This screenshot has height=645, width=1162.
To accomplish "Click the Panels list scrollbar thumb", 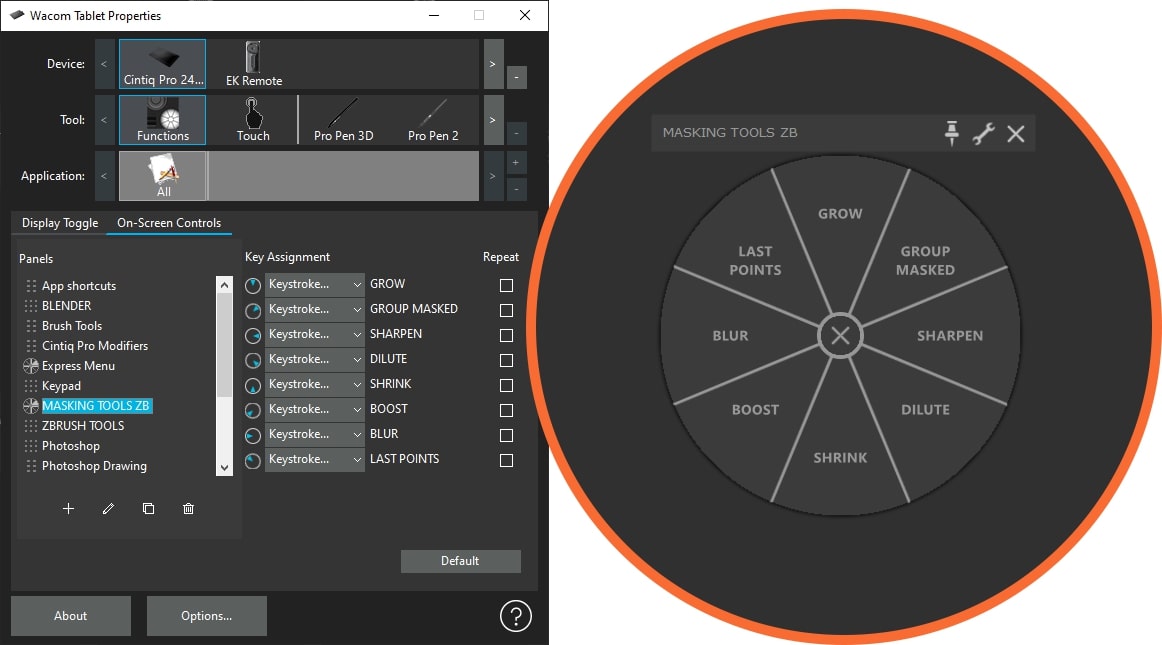I will pyautogui.click(x=224, y=345).
